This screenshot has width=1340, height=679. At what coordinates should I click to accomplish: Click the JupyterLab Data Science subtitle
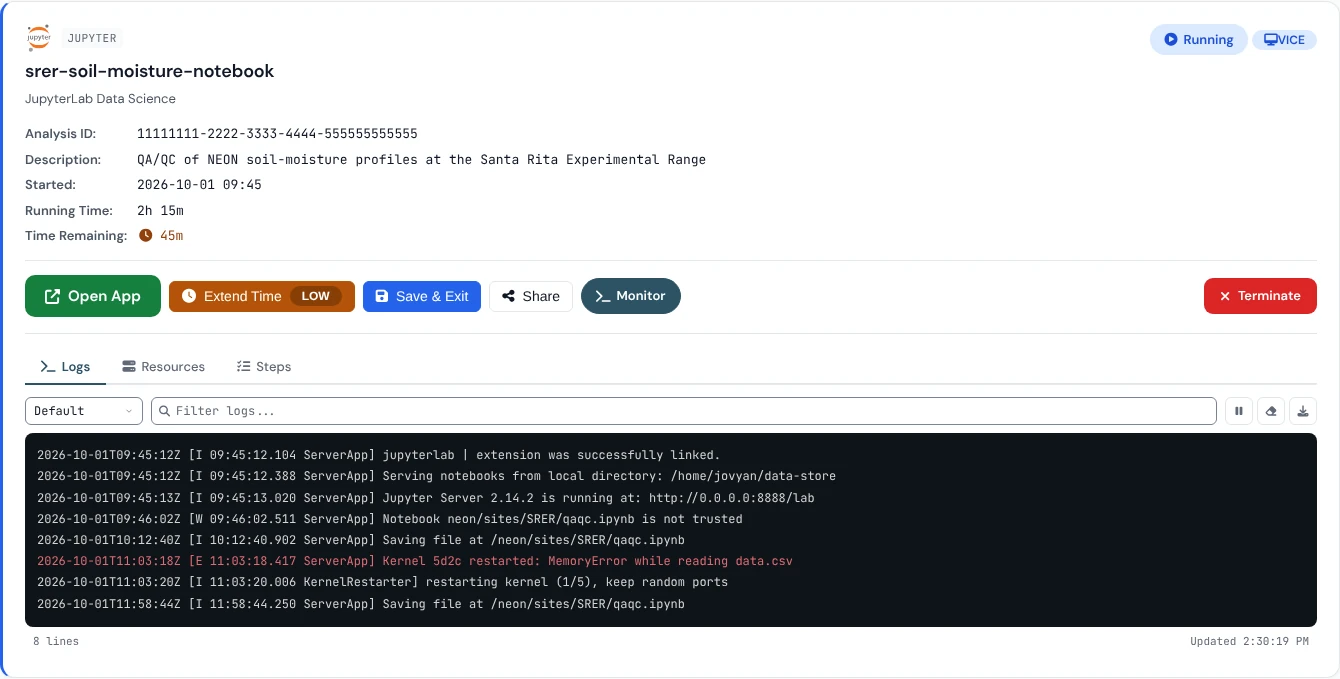[x=100, y=99]
